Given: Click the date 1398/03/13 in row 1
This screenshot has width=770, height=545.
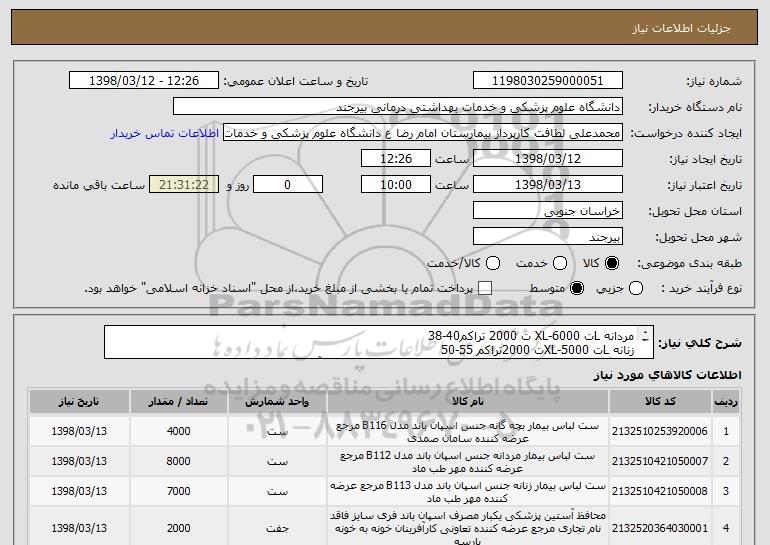Looking at the screenshot, I should click(79, 432).
